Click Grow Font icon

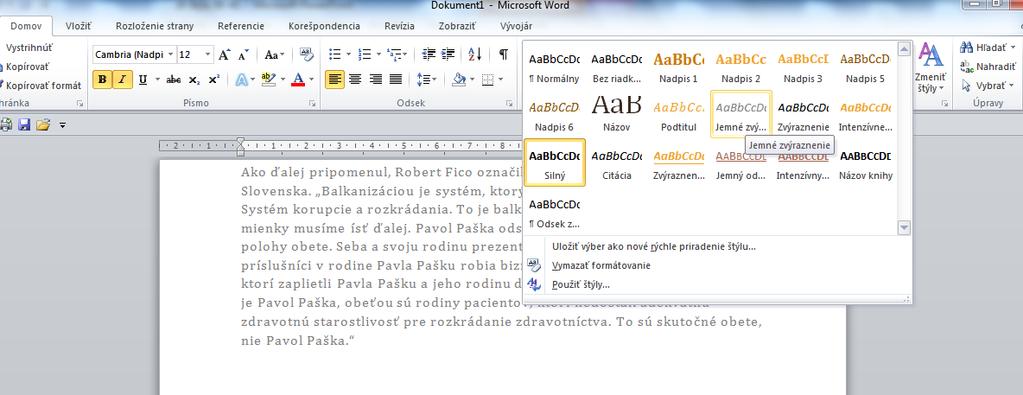tap(224, 55)
